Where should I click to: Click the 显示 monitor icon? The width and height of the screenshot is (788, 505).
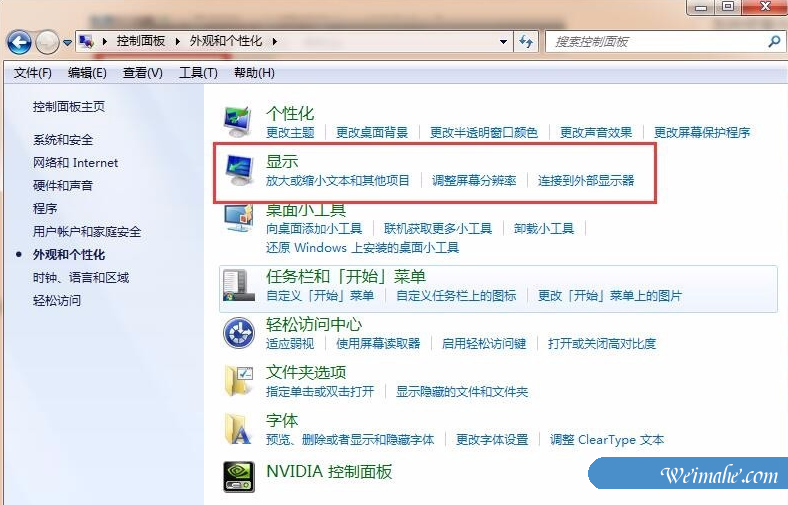pyautogui.click(x=239, y=170)
